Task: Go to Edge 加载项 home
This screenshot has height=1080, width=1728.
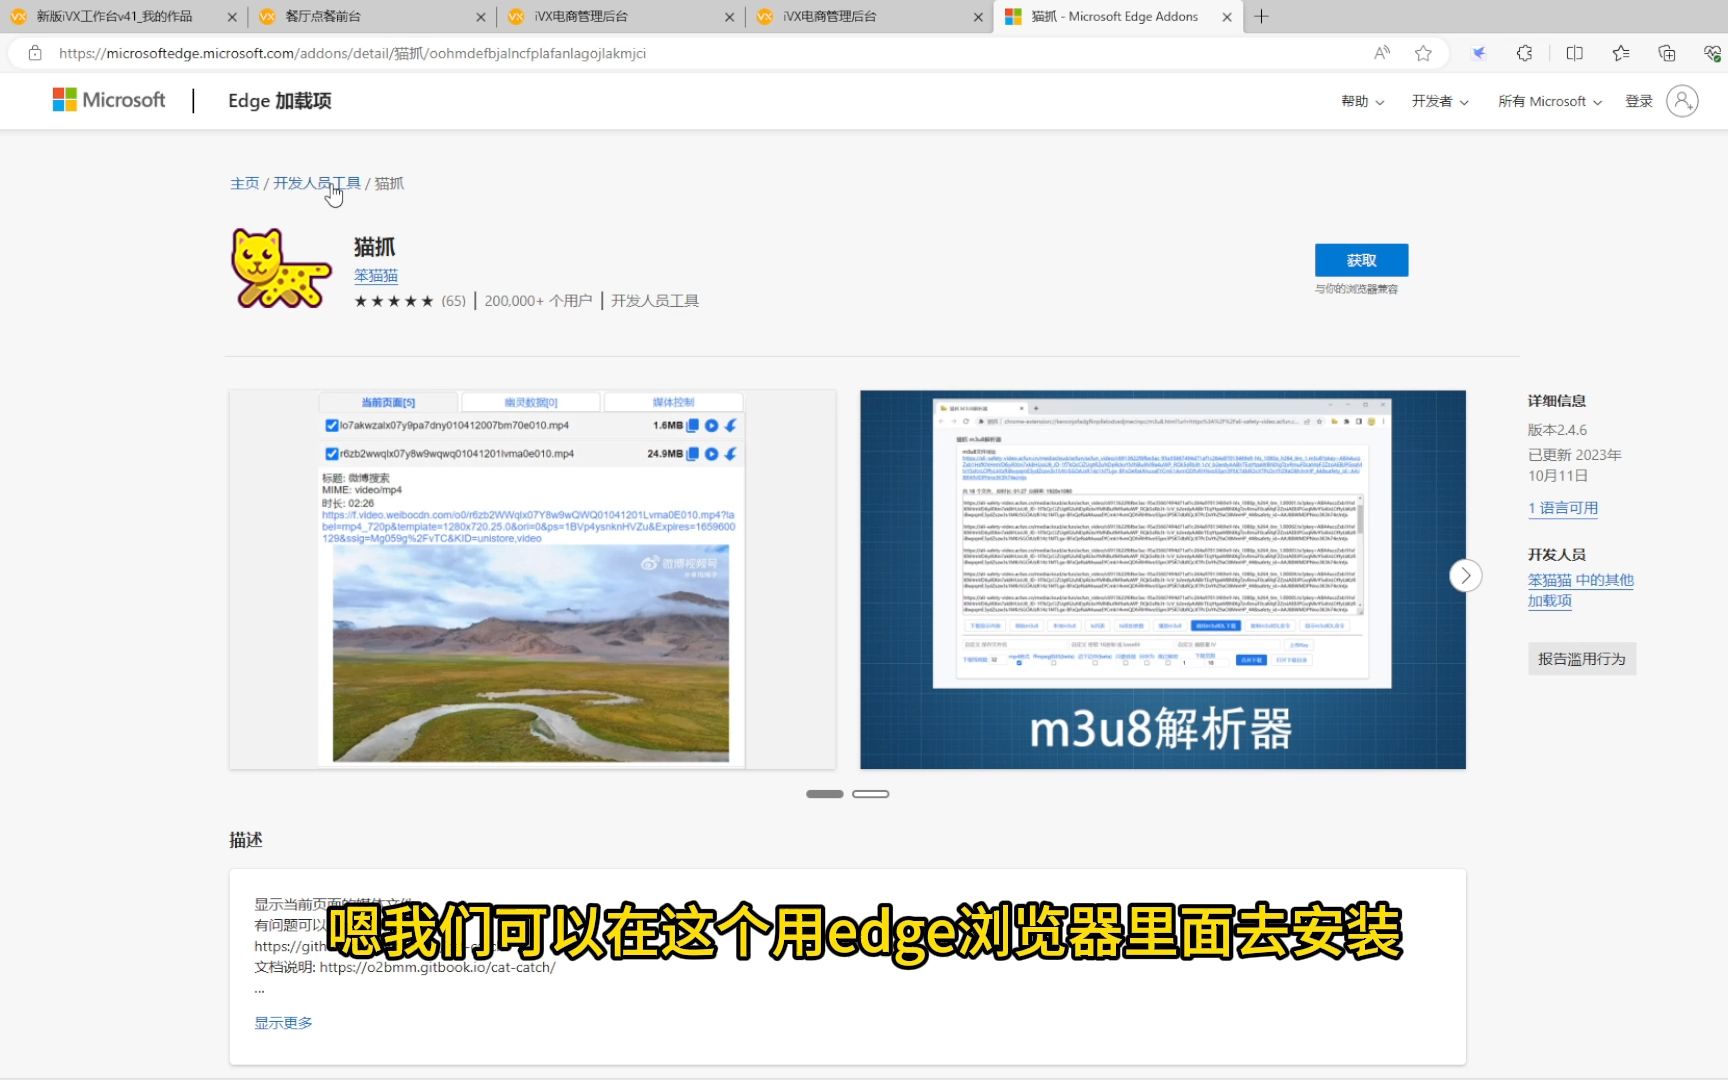Action: pyautogui.click(x=279, y=101)
